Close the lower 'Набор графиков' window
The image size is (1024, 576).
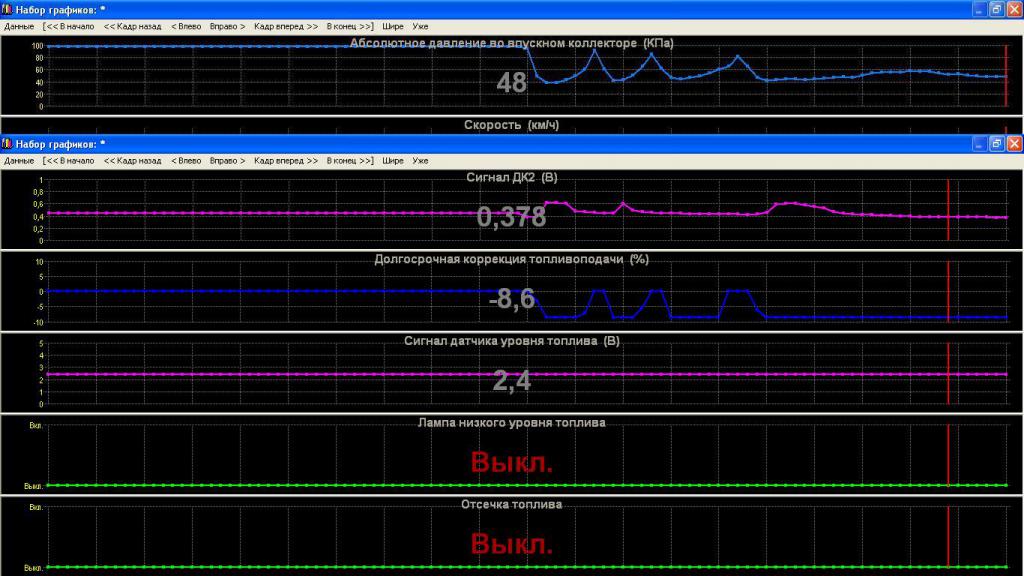pyautogui.click(x=1014, y=143)
